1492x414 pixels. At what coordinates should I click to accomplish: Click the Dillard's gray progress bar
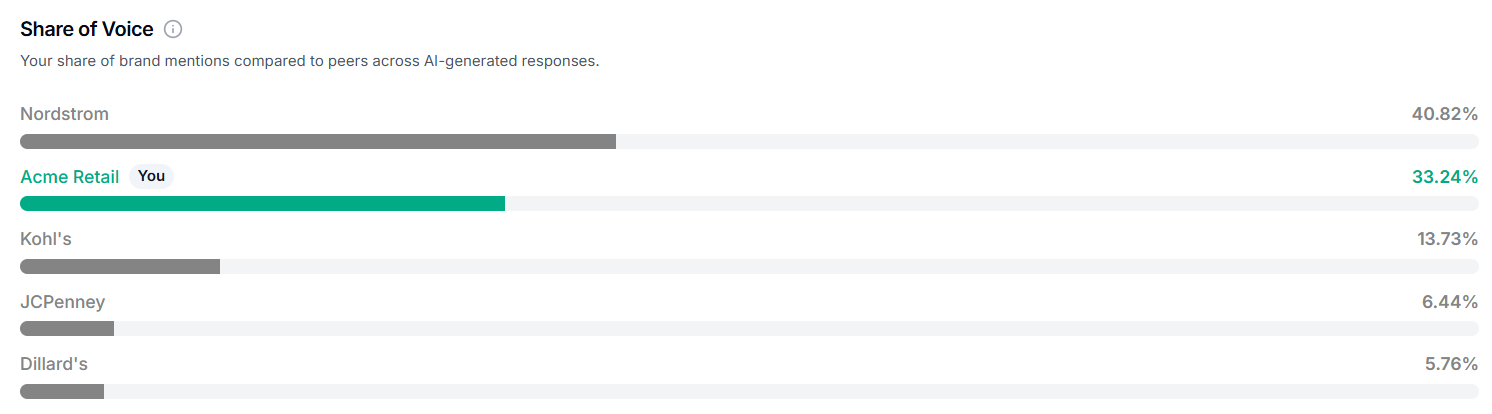tap(62, 391)
